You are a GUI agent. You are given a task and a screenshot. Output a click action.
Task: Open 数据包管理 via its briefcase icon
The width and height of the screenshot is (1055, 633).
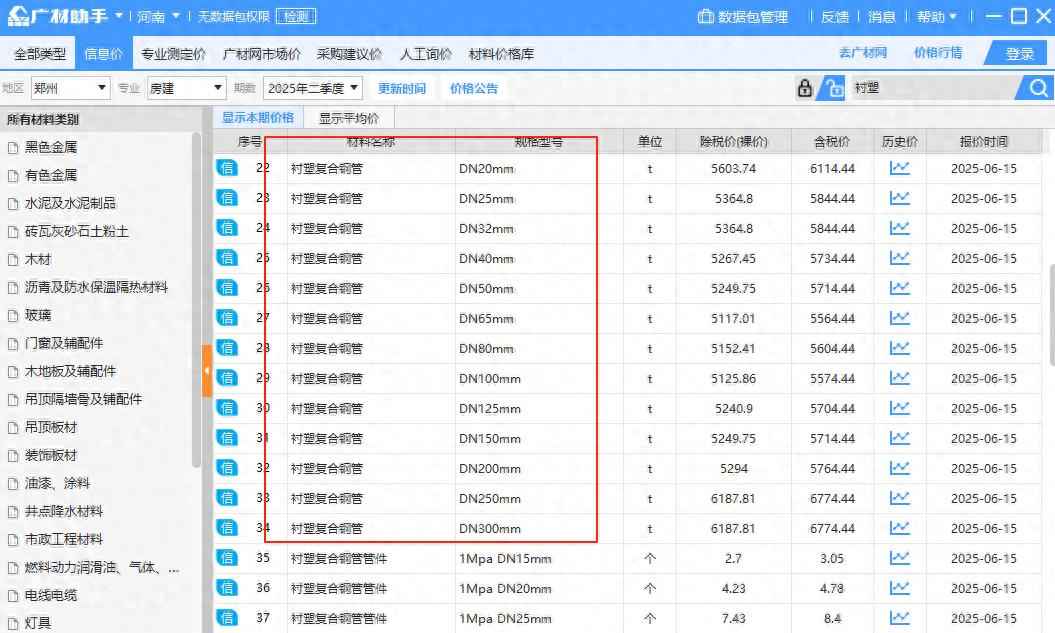point(707,15)
